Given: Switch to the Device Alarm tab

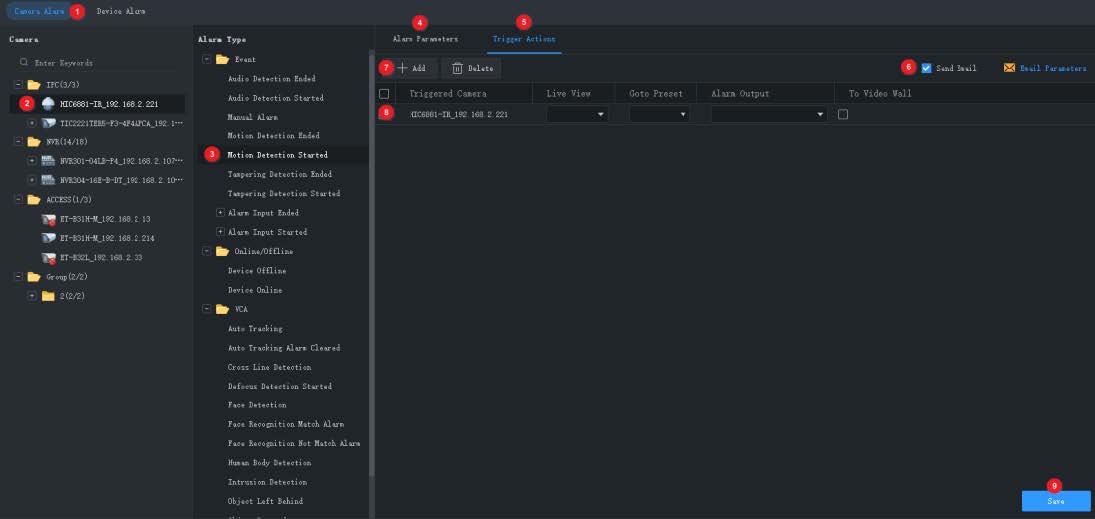Looking at the screenshot, I should pos(121,12).
